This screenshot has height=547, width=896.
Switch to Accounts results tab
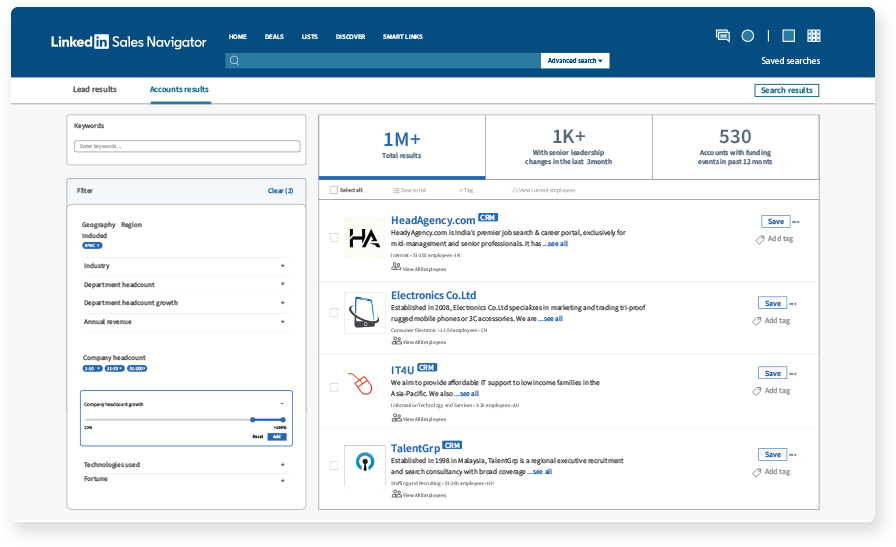[x=179, y=89]
